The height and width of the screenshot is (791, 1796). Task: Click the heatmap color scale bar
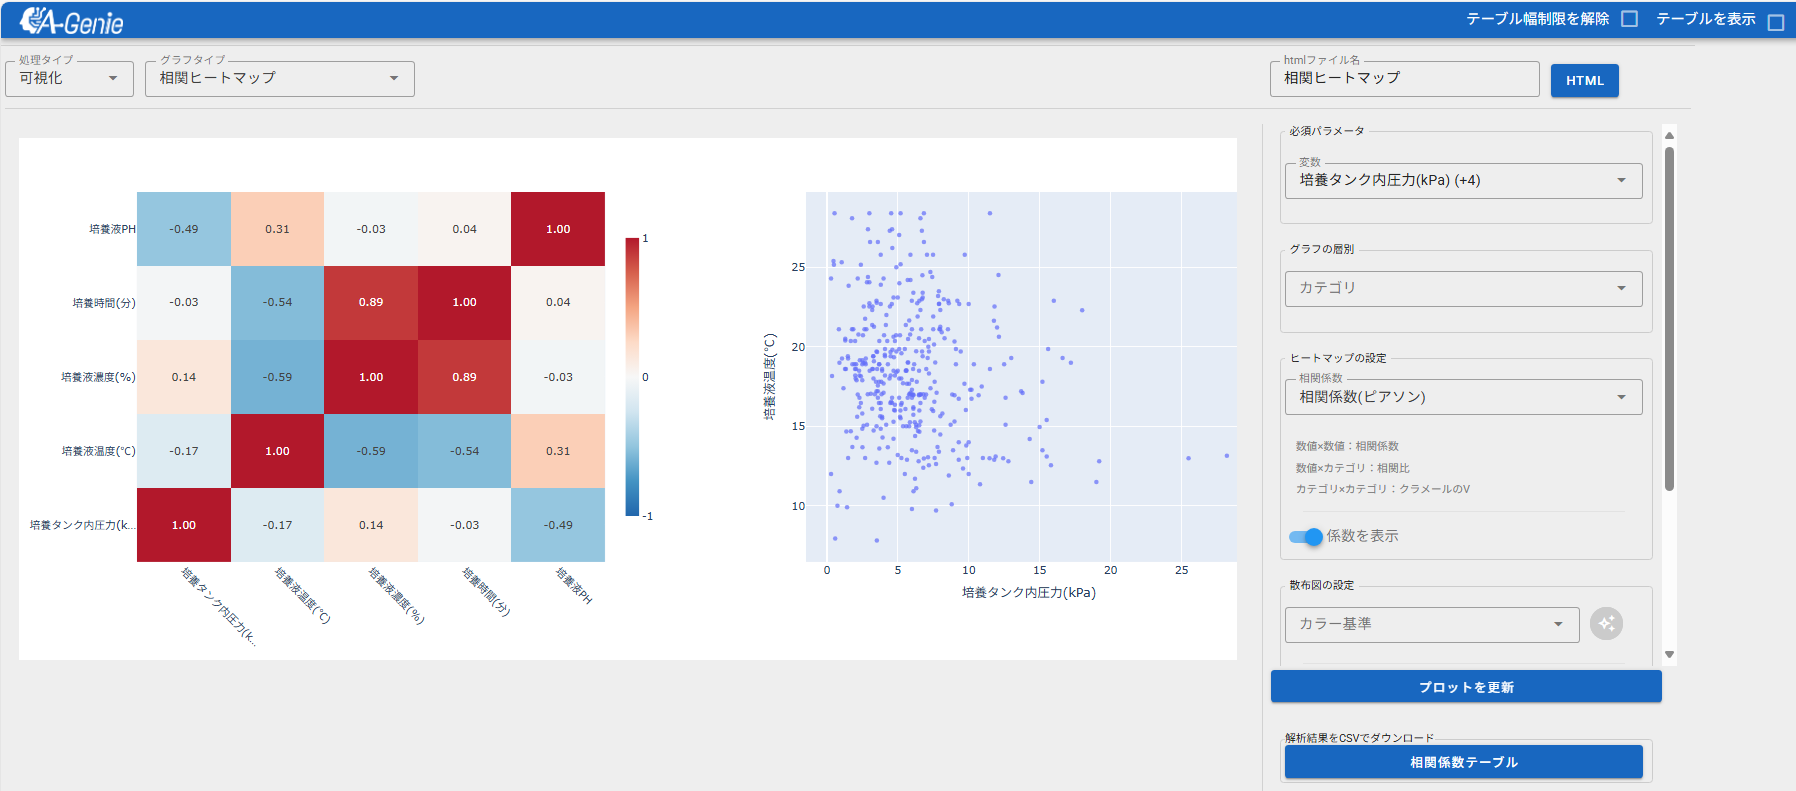click(x=632, y=377)
